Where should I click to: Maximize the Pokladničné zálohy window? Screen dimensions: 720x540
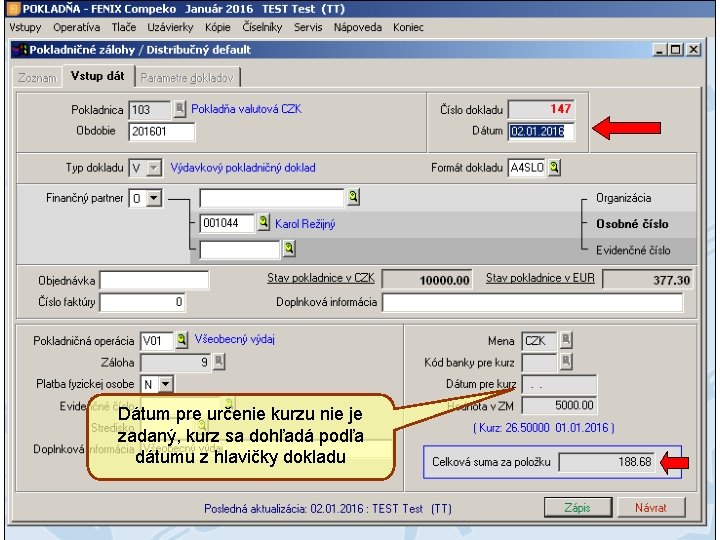pyautogui.click(x=676, y=50)
